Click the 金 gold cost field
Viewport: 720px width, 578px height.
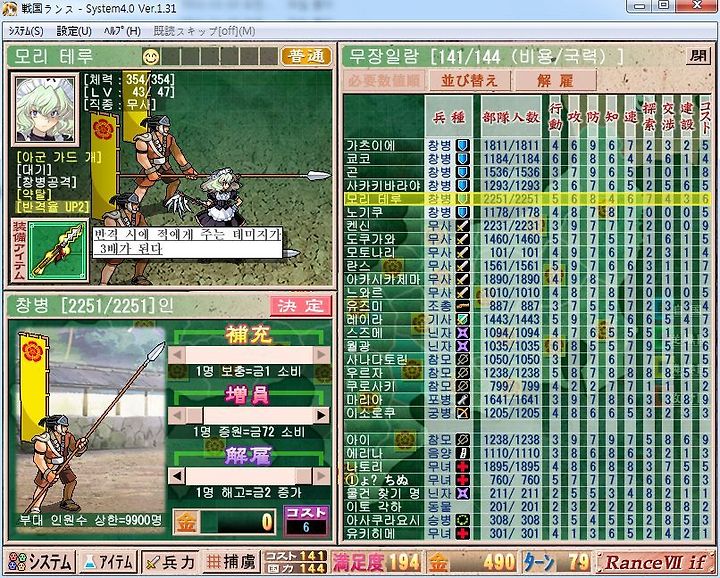[225, 522]
